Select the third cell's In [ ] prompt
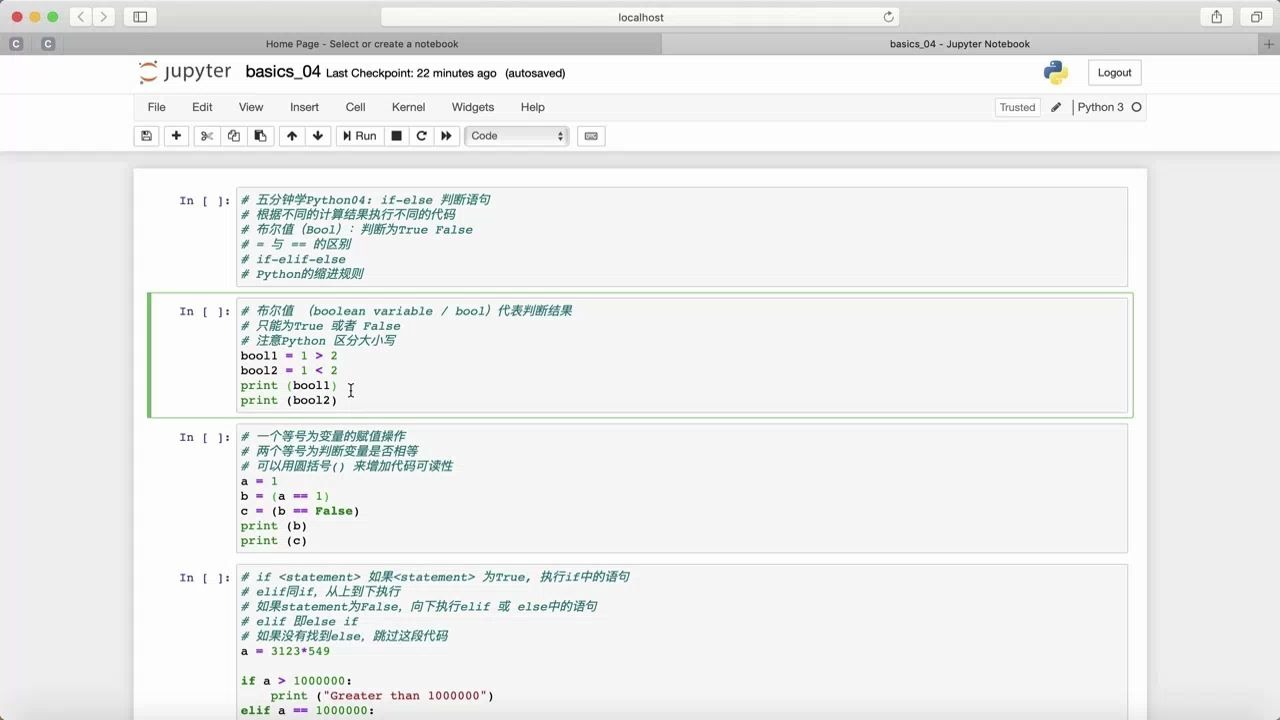Screen dimensions: 1280x720 click(x=205, y=437)
